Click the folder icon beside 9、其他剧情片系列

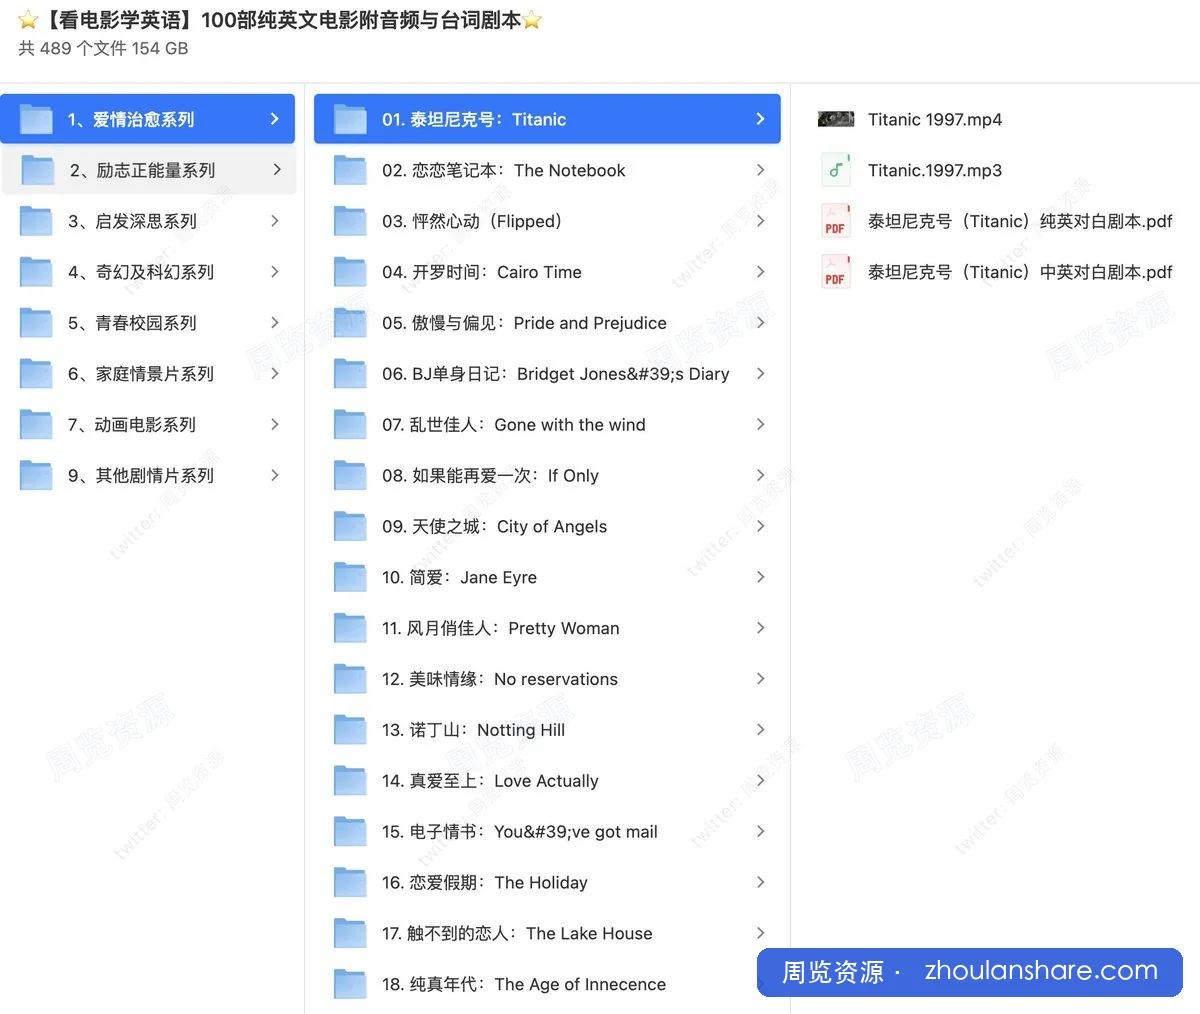coord(36,475)
